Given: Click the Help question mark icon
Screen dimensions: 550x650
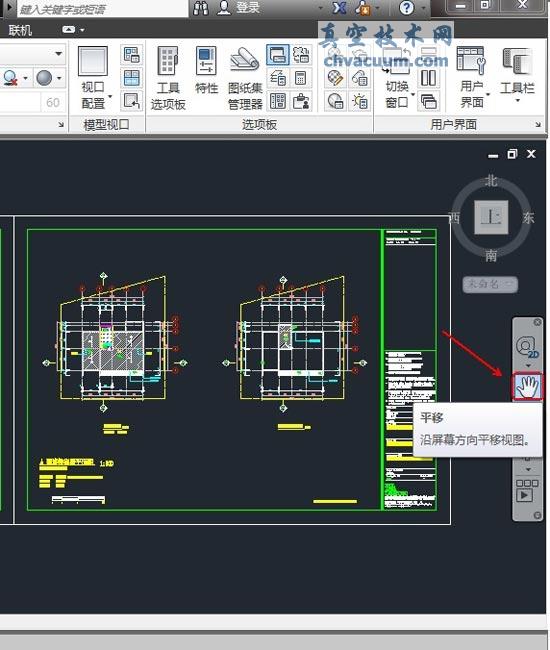Looking at the screenshot, I should pos(407,8).
